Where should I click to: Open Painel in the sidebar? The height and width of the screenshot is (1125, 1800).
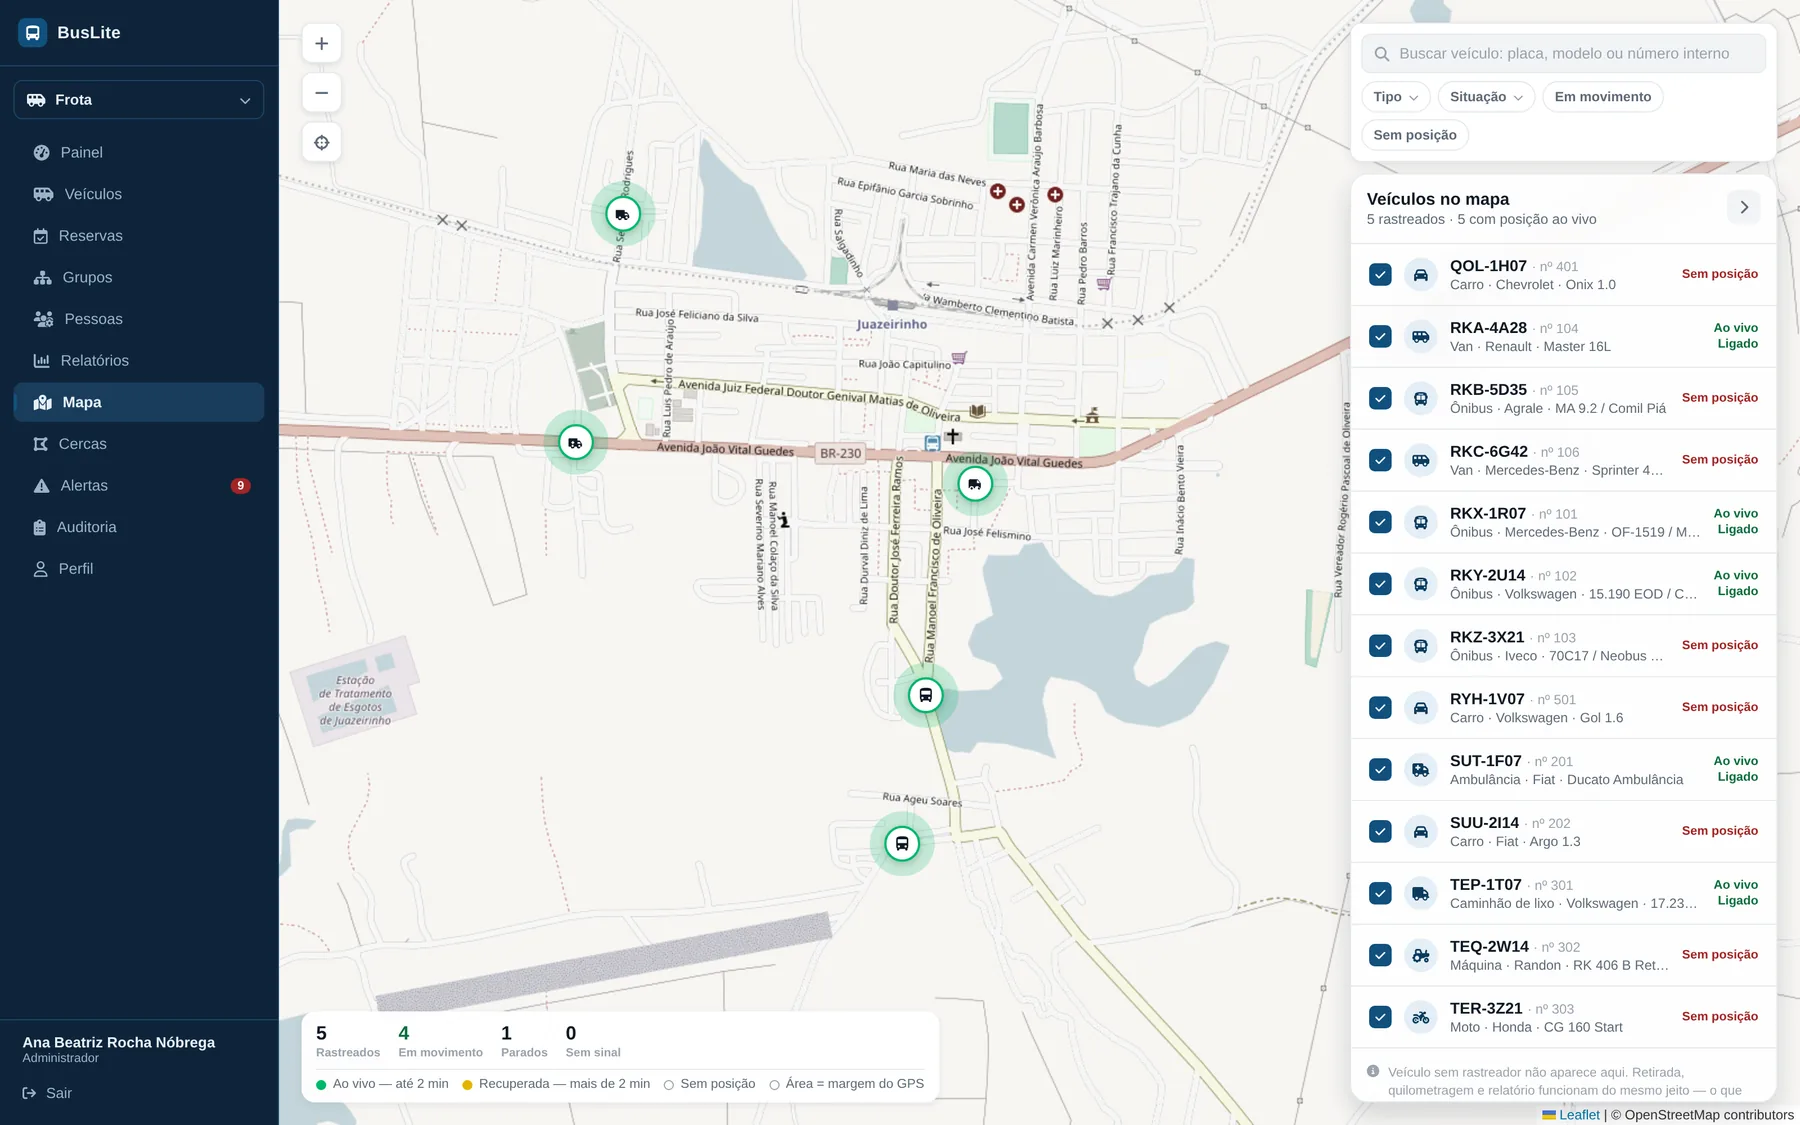139,153
